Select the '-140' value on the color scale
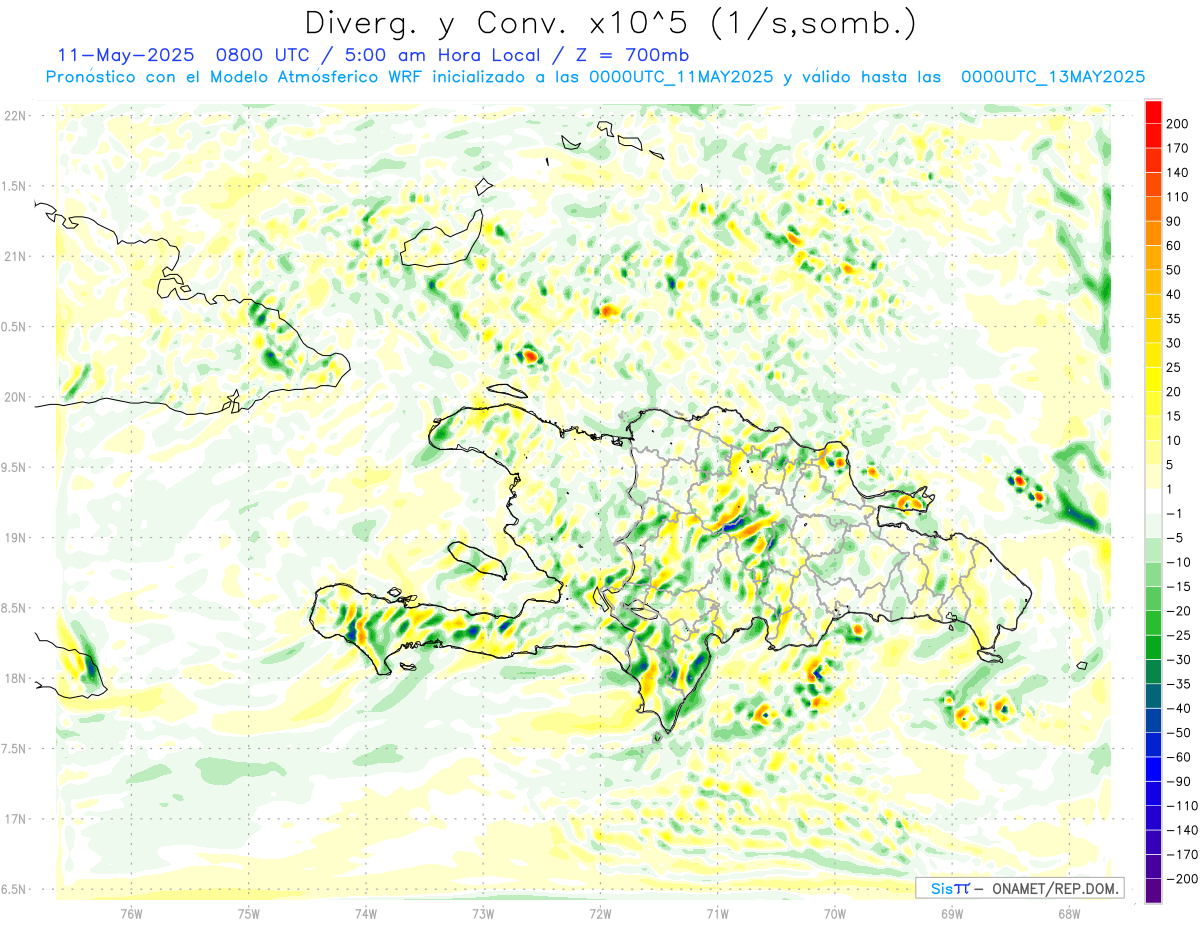Image resolution: width=1200 pixels, height=927 pixels. tap(1183, 830)
